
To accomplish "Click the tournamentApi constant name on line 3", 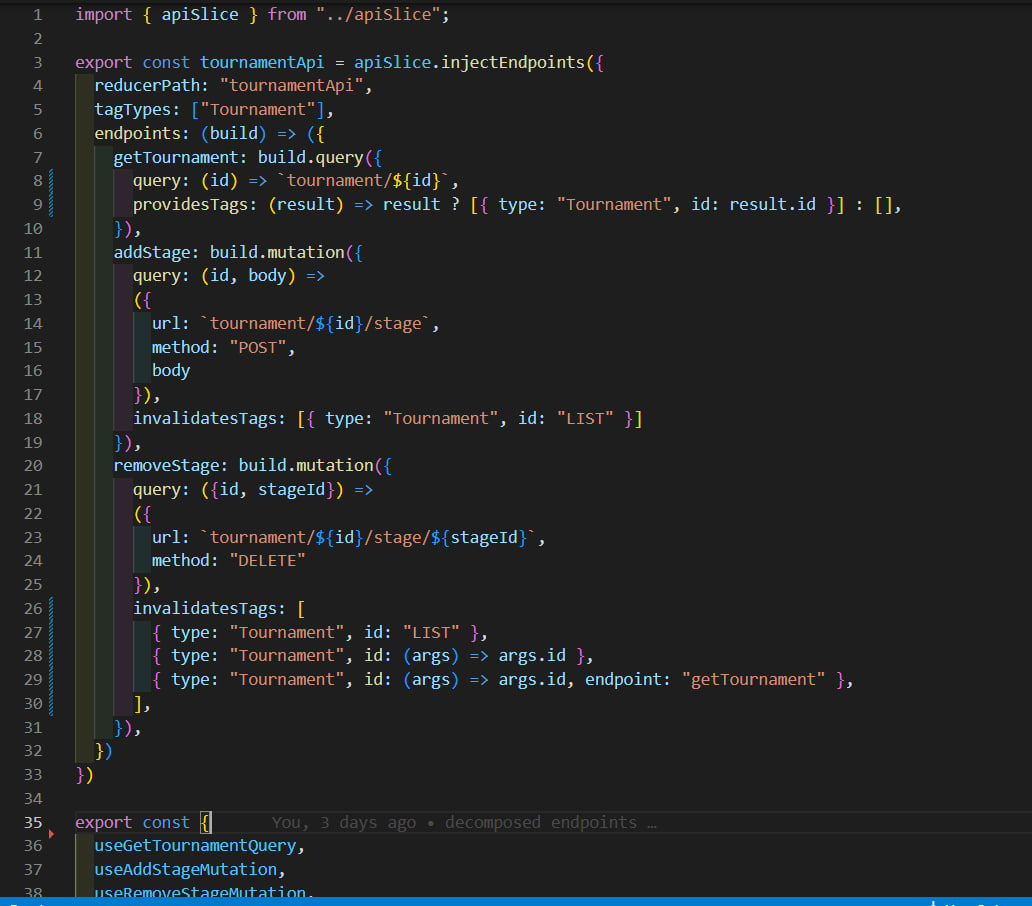I will (261, 62).
